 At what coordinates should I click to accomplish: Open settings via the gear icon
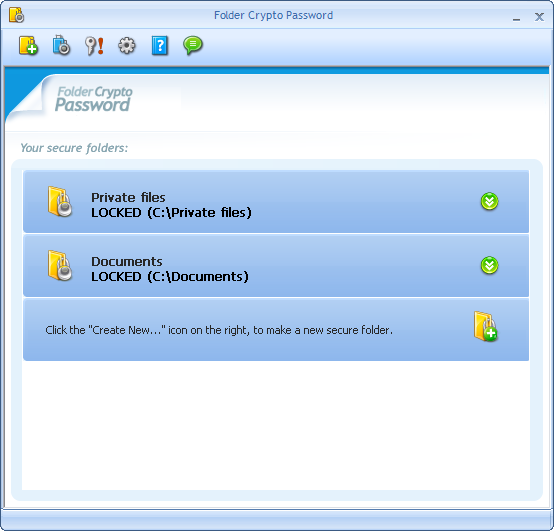[x=126, y=46]
